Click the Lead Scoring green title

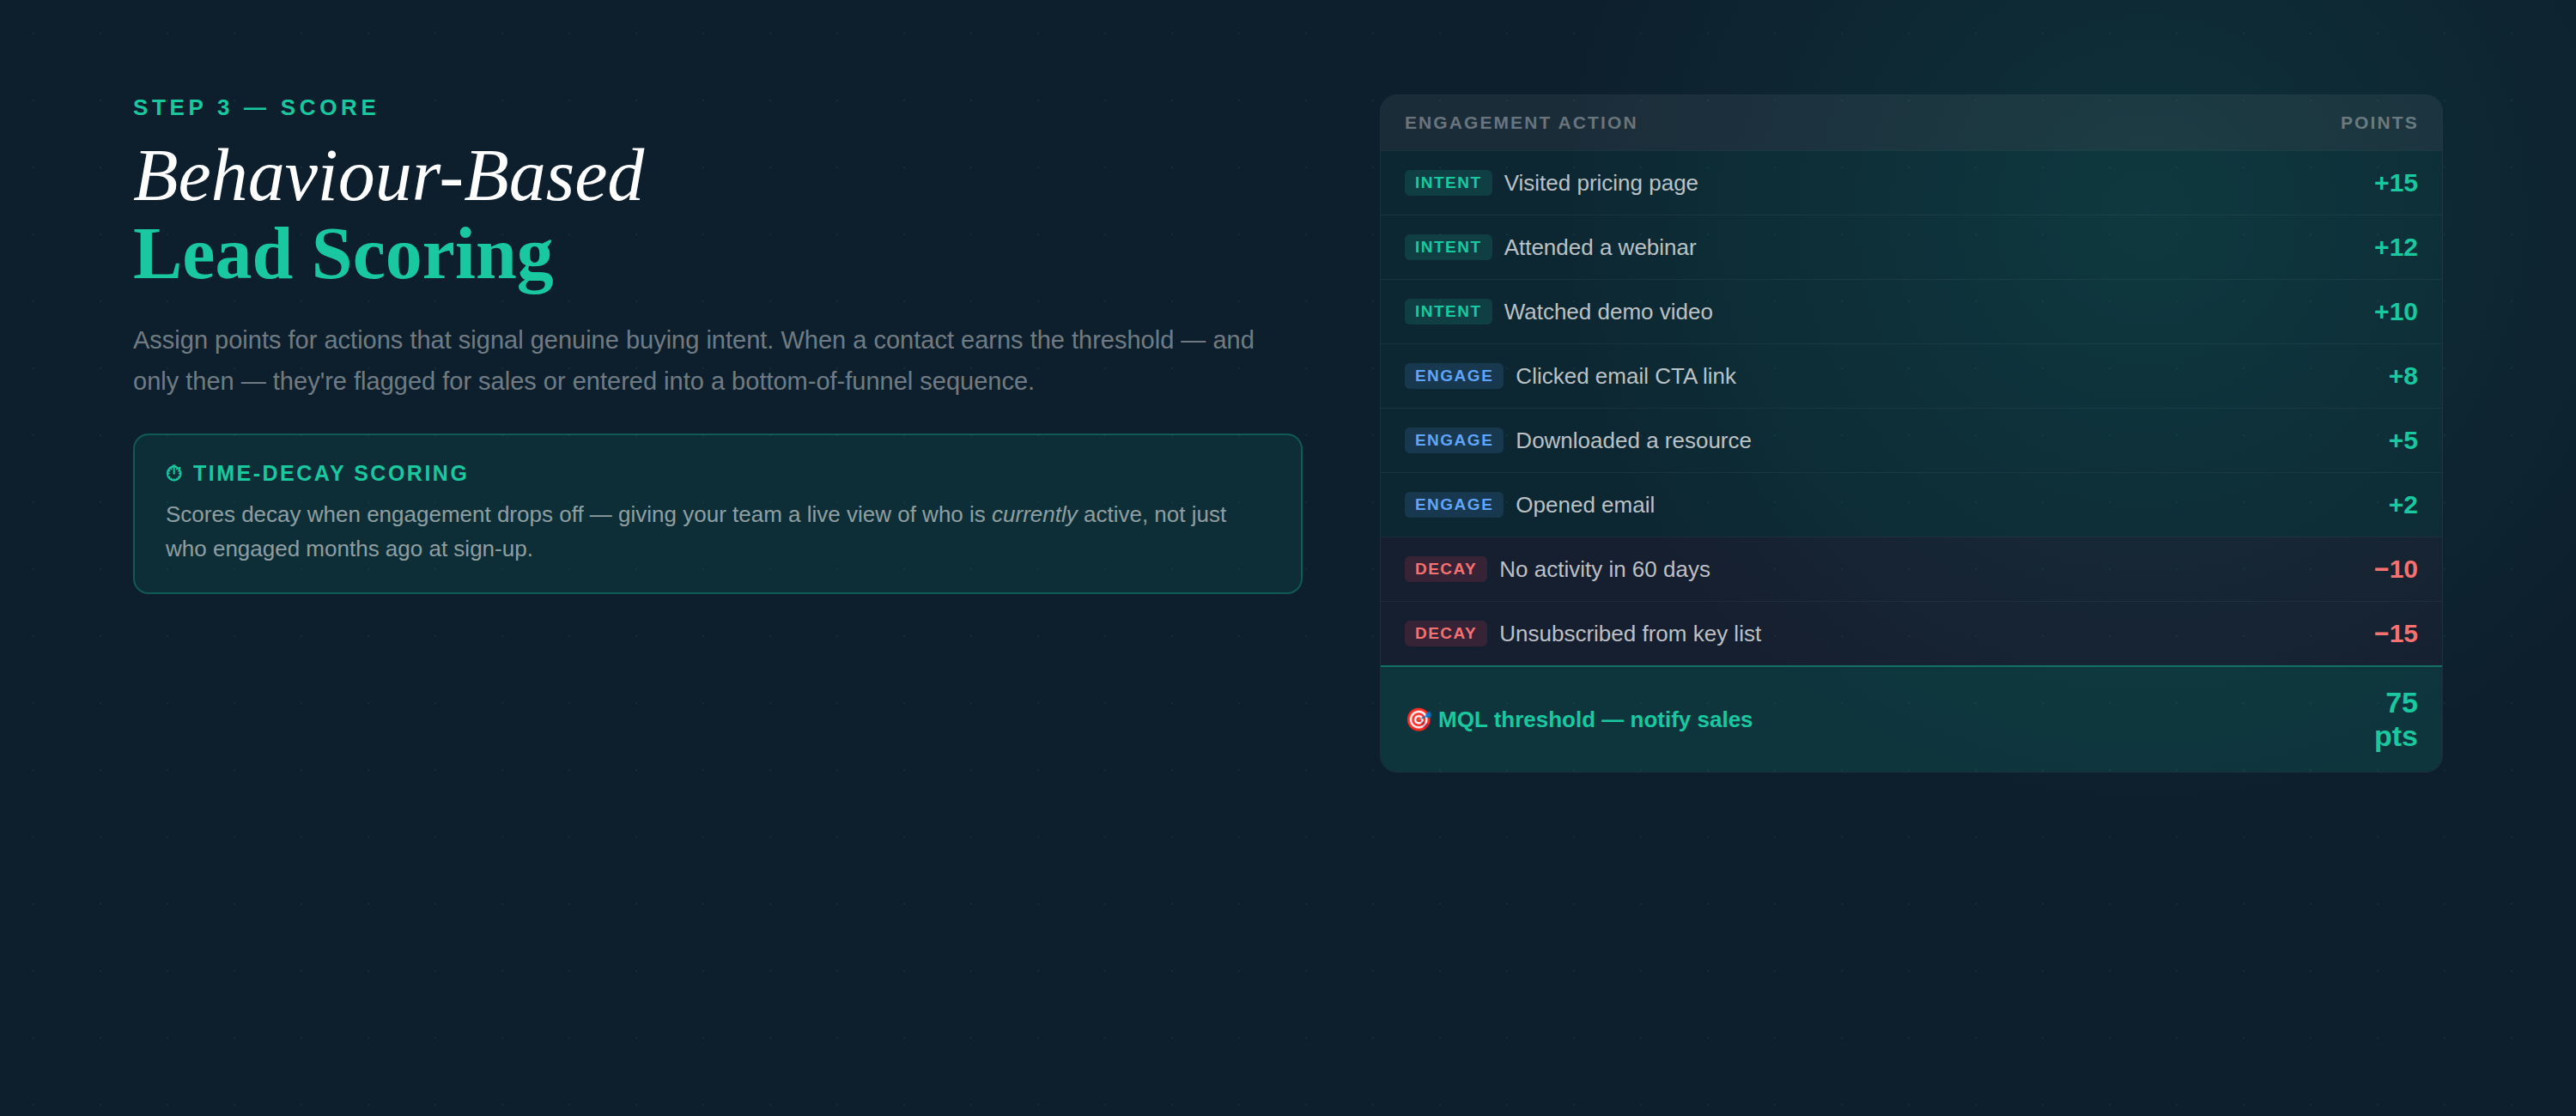(343, 255)
